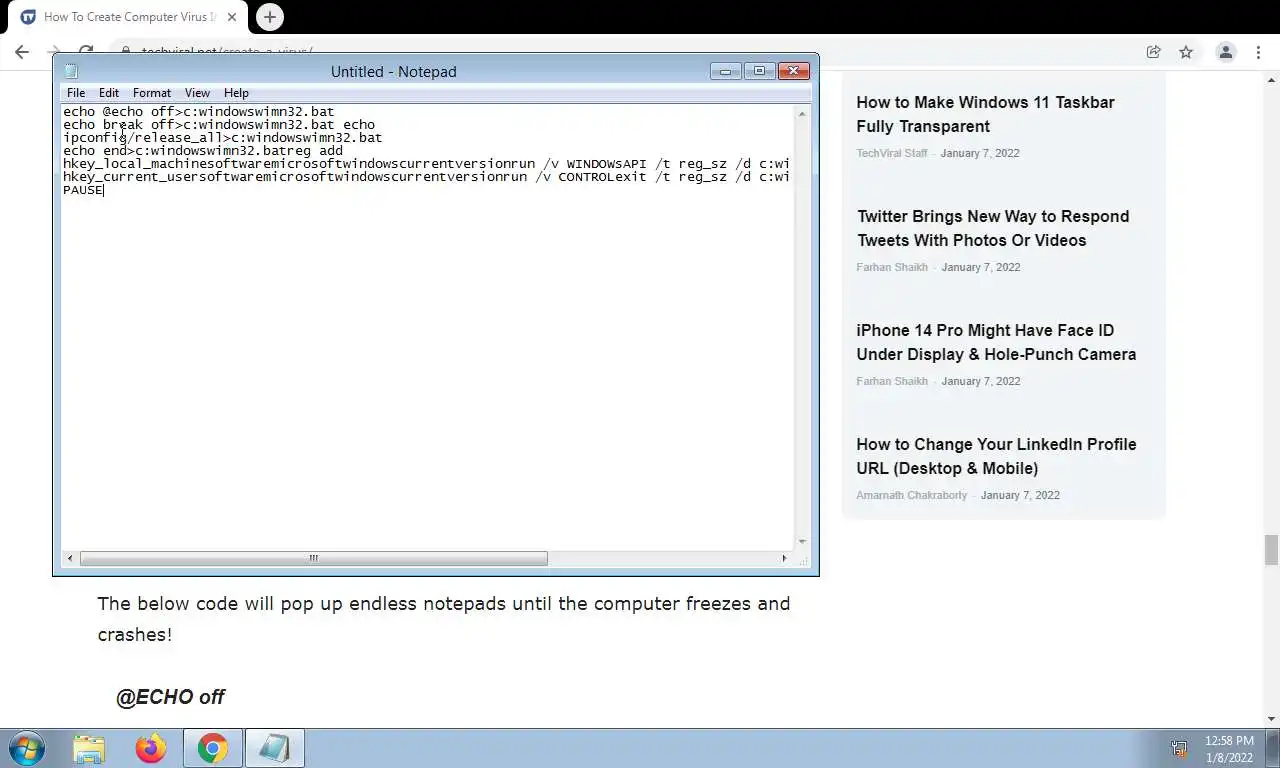Click Notepad horizontal scrollbar left arrow
1280x768 pixels.
tap(70, 558)
